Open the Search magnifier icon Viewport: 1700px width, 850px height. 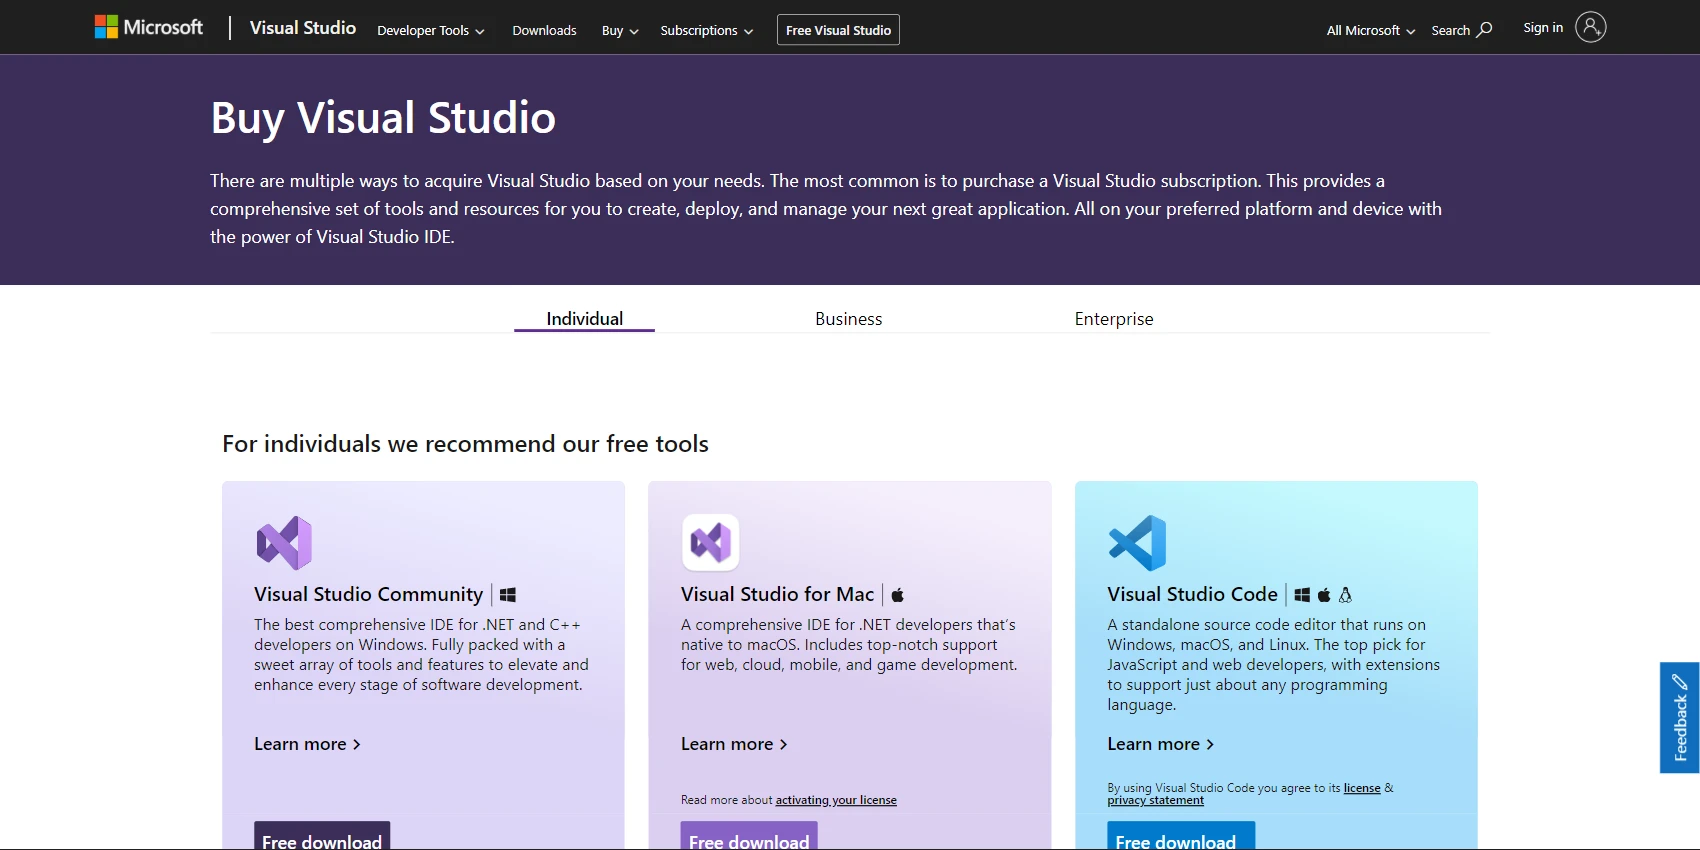[x=1485, y=29]
